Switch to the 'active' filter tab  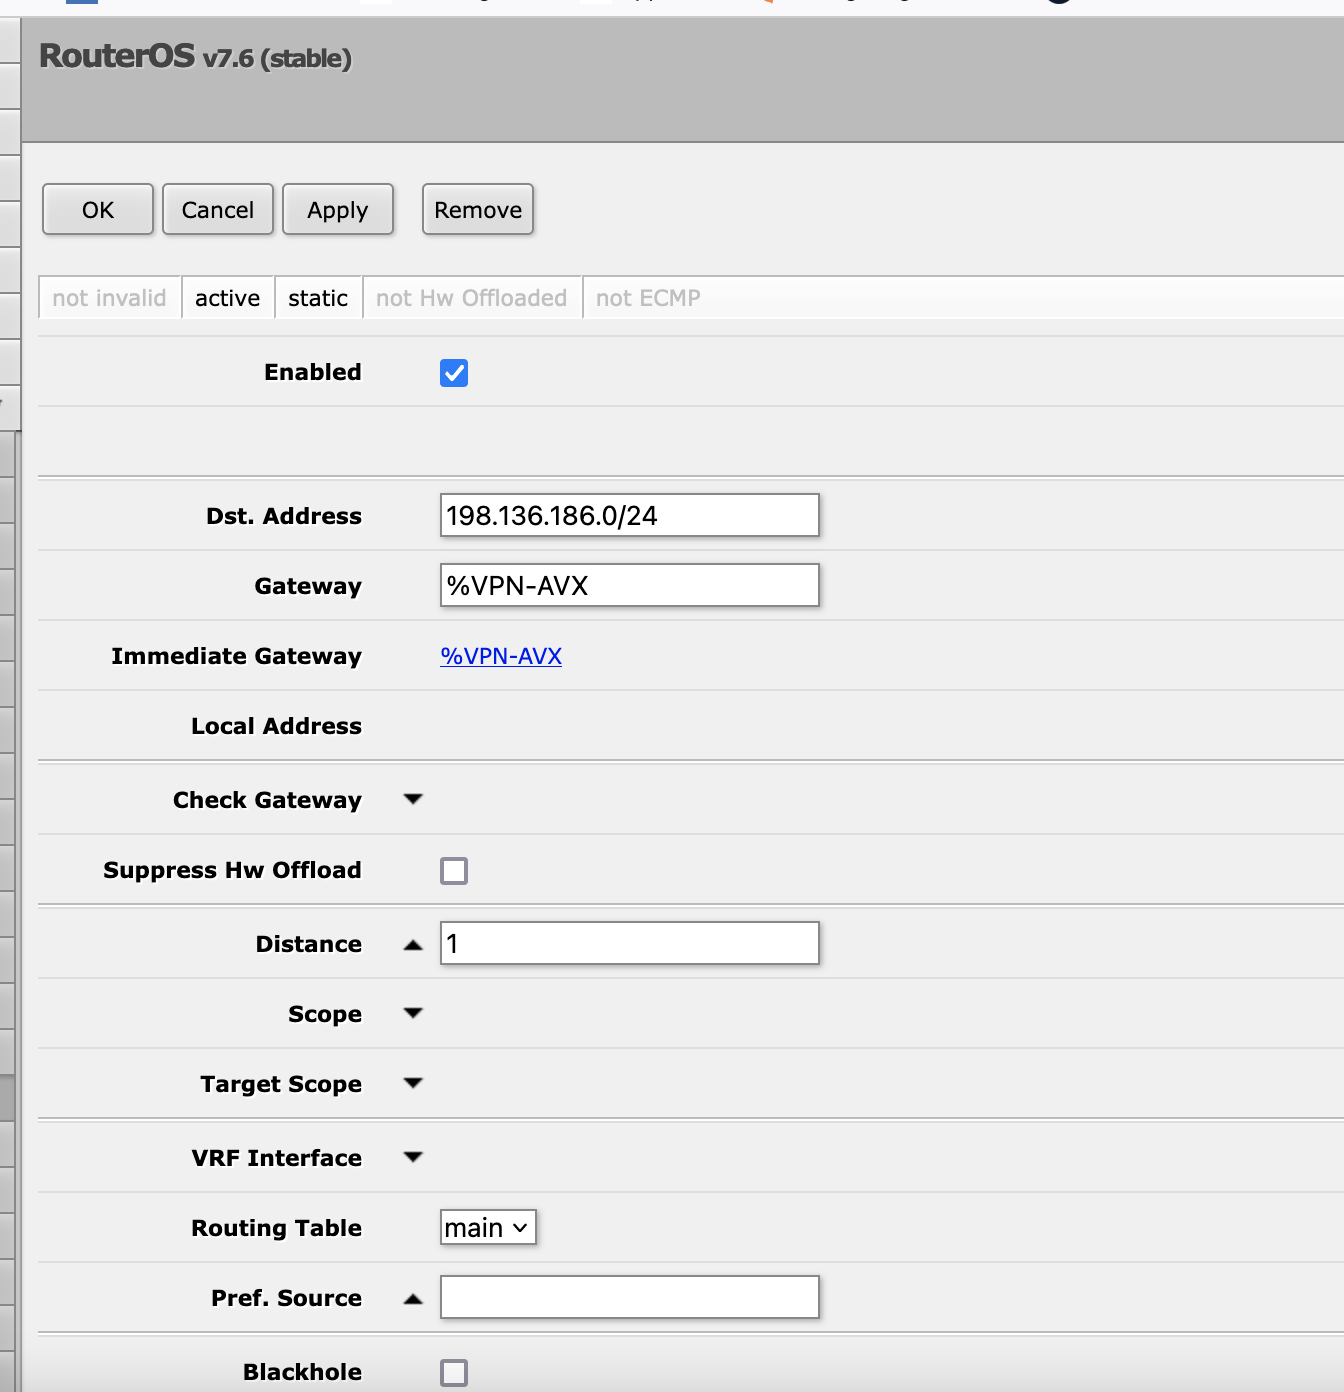[227, 297]
